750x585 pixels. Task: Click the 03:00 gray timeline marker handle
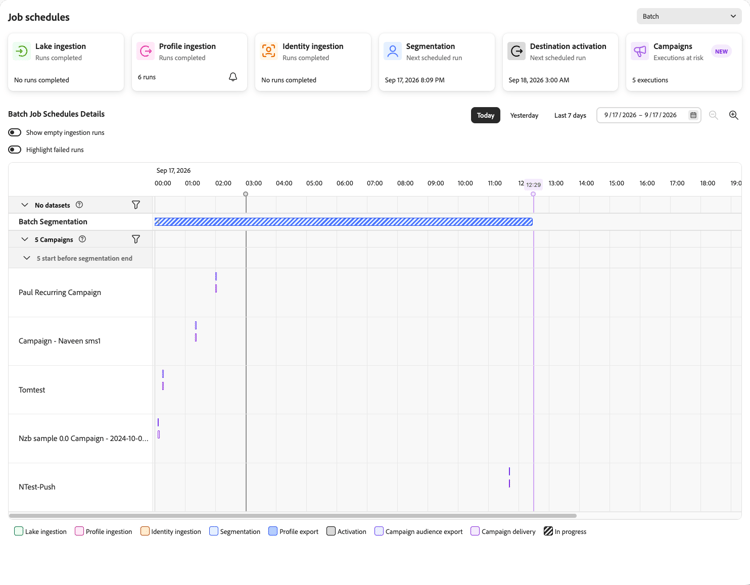245,194
